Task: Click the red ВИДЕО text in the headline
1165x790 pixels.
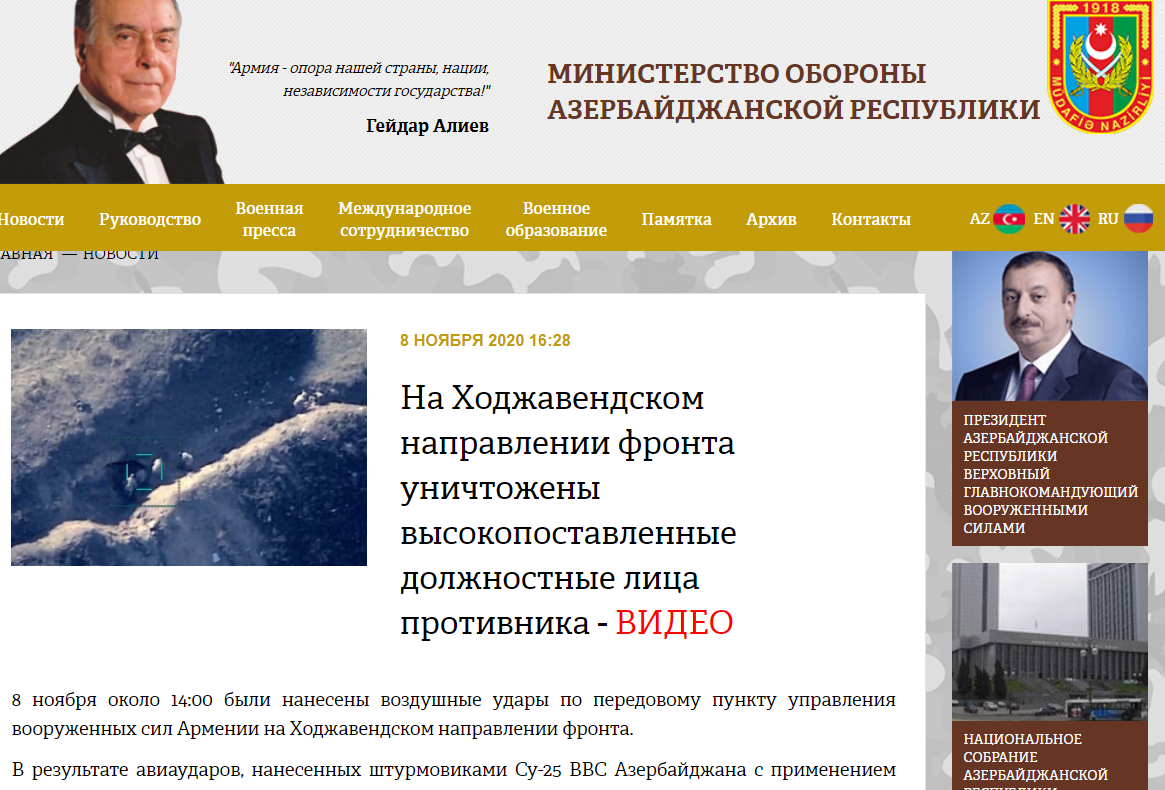Action: (674, 622)
